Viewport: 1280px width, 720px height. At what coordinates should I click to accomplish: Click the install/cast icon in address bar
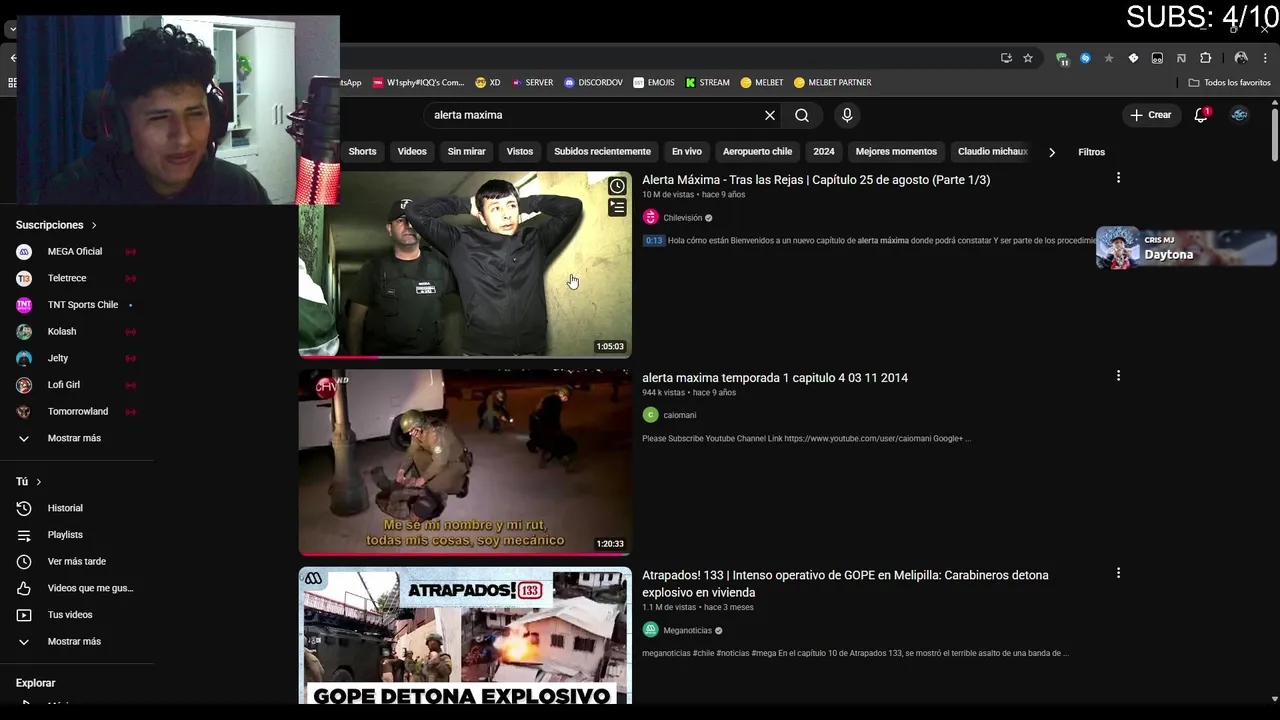(1006, 58)
